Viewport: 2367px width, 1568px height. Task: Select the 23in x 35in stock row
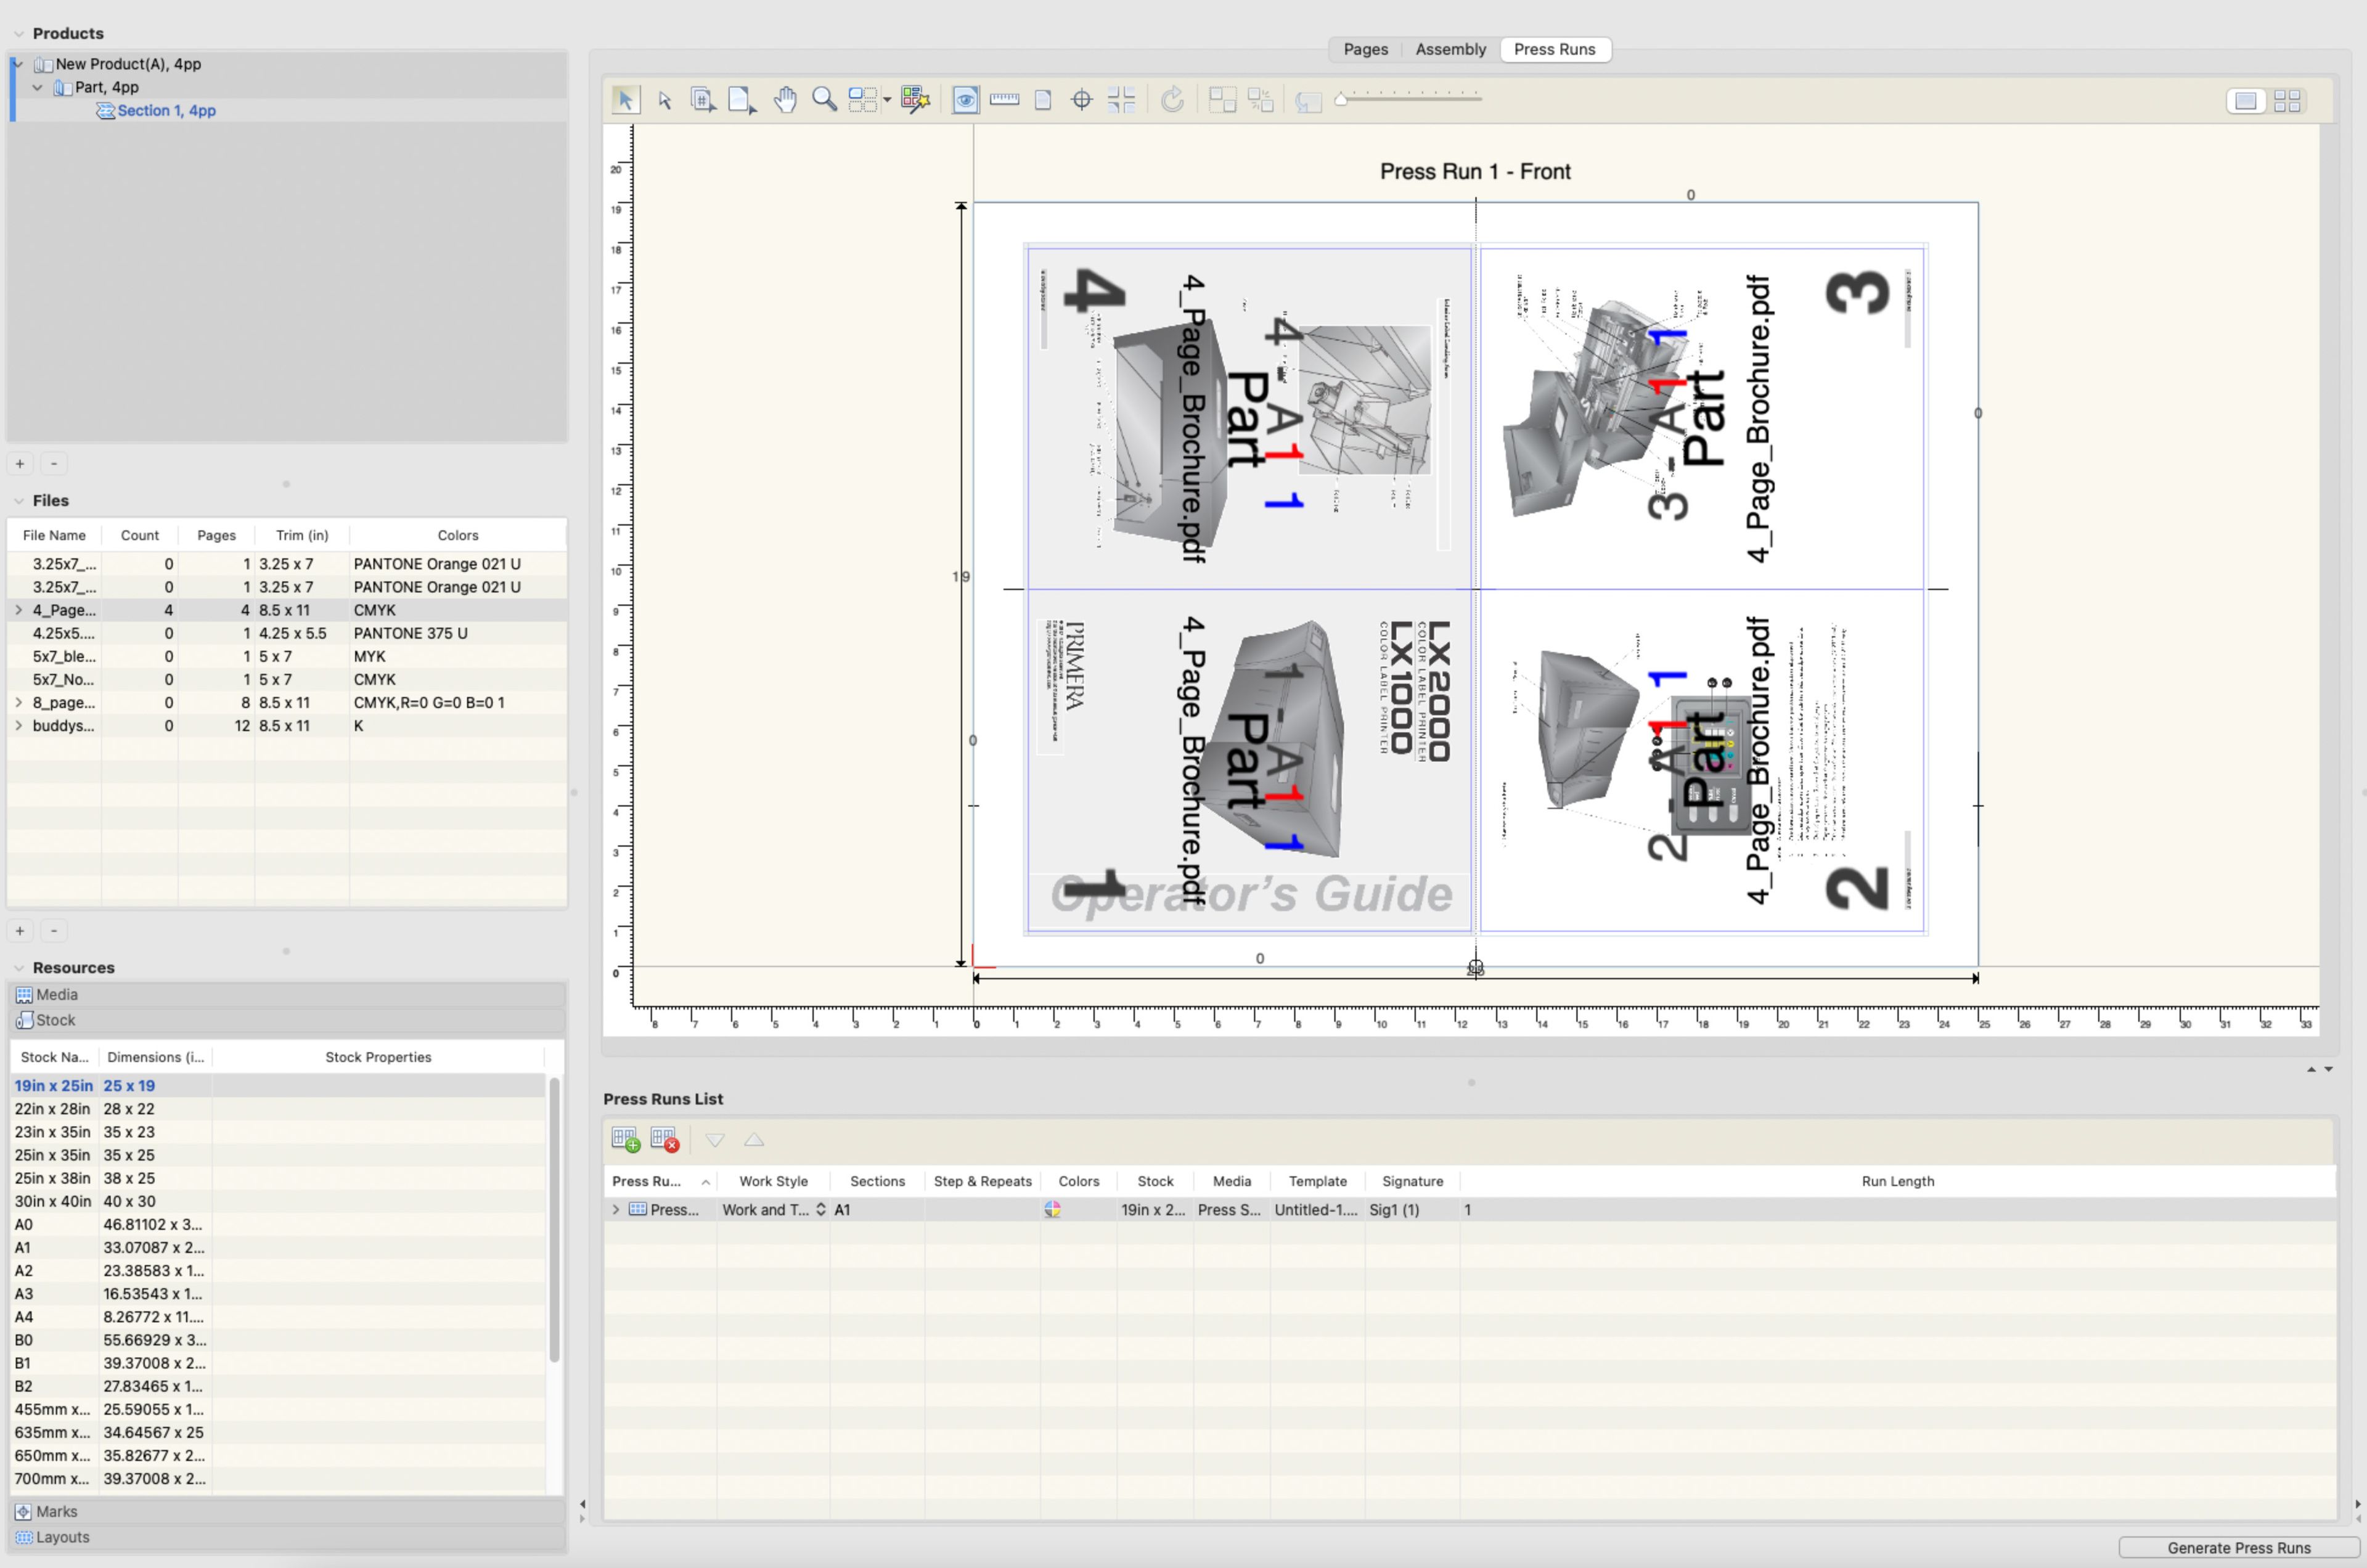(x=52, y=1132)
